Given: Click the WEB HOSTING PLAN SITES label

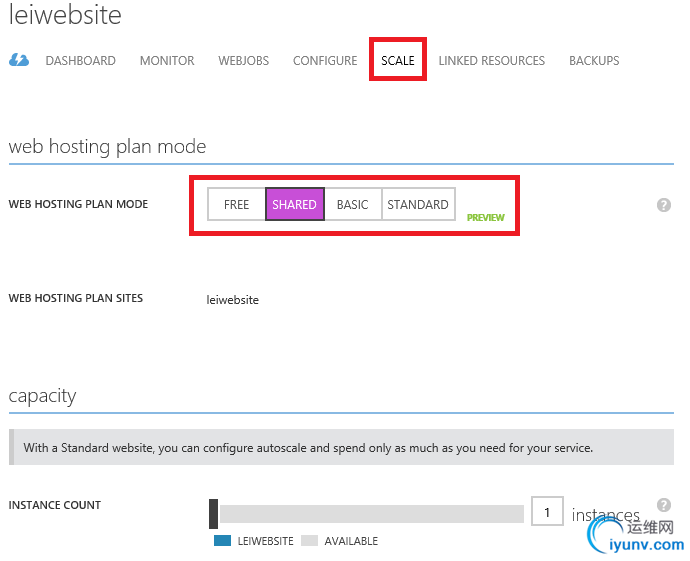Looking at the screenshot, I should point(76,298).
